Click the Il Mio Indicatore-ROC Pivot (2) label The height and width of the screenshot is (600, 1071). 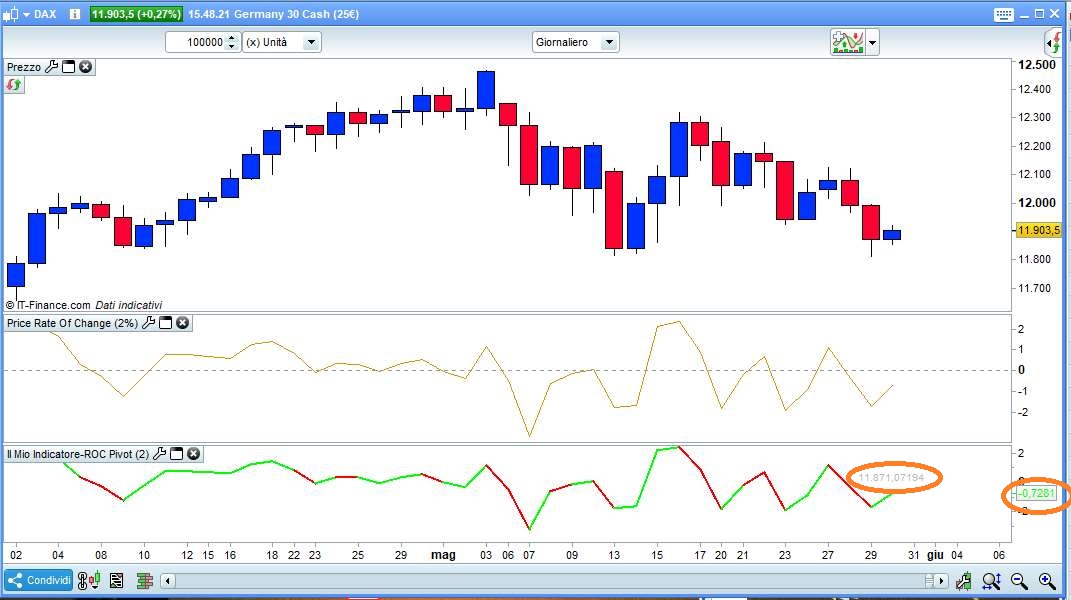[x=78, y=454]
